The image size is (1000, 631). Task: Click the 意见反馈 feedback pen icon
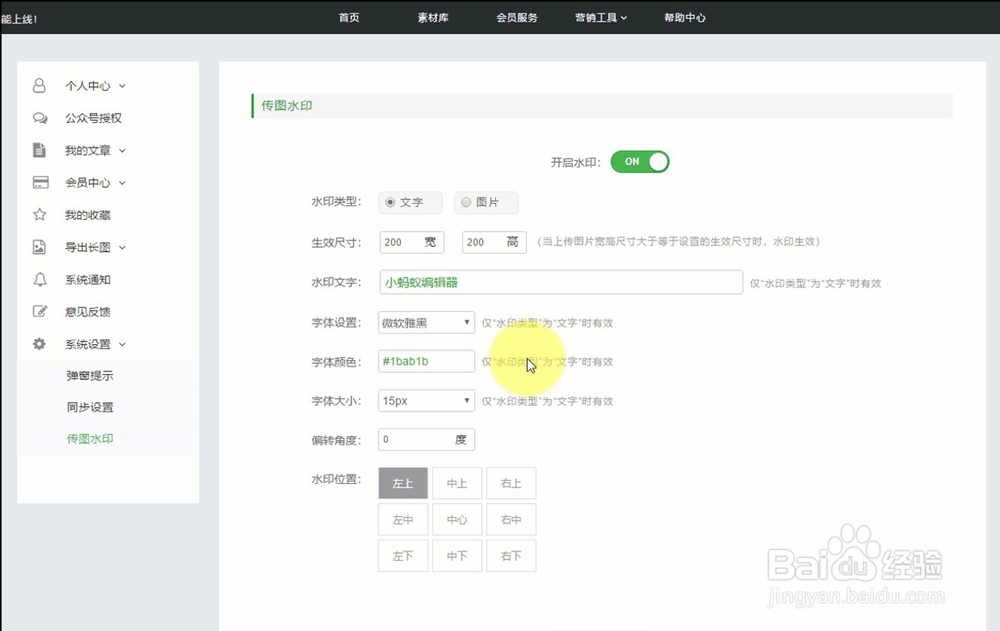click(x=39, y=311)
